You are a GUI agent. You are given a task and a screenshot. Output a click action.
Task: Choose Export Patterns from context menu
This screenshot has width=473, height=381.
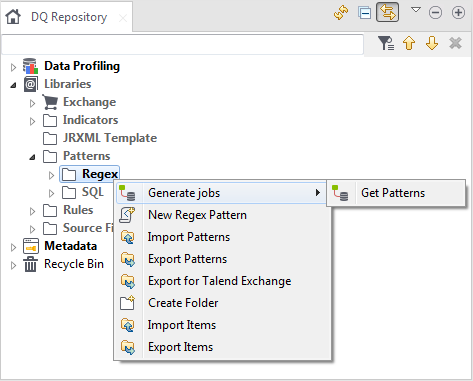tap(223, 259)
